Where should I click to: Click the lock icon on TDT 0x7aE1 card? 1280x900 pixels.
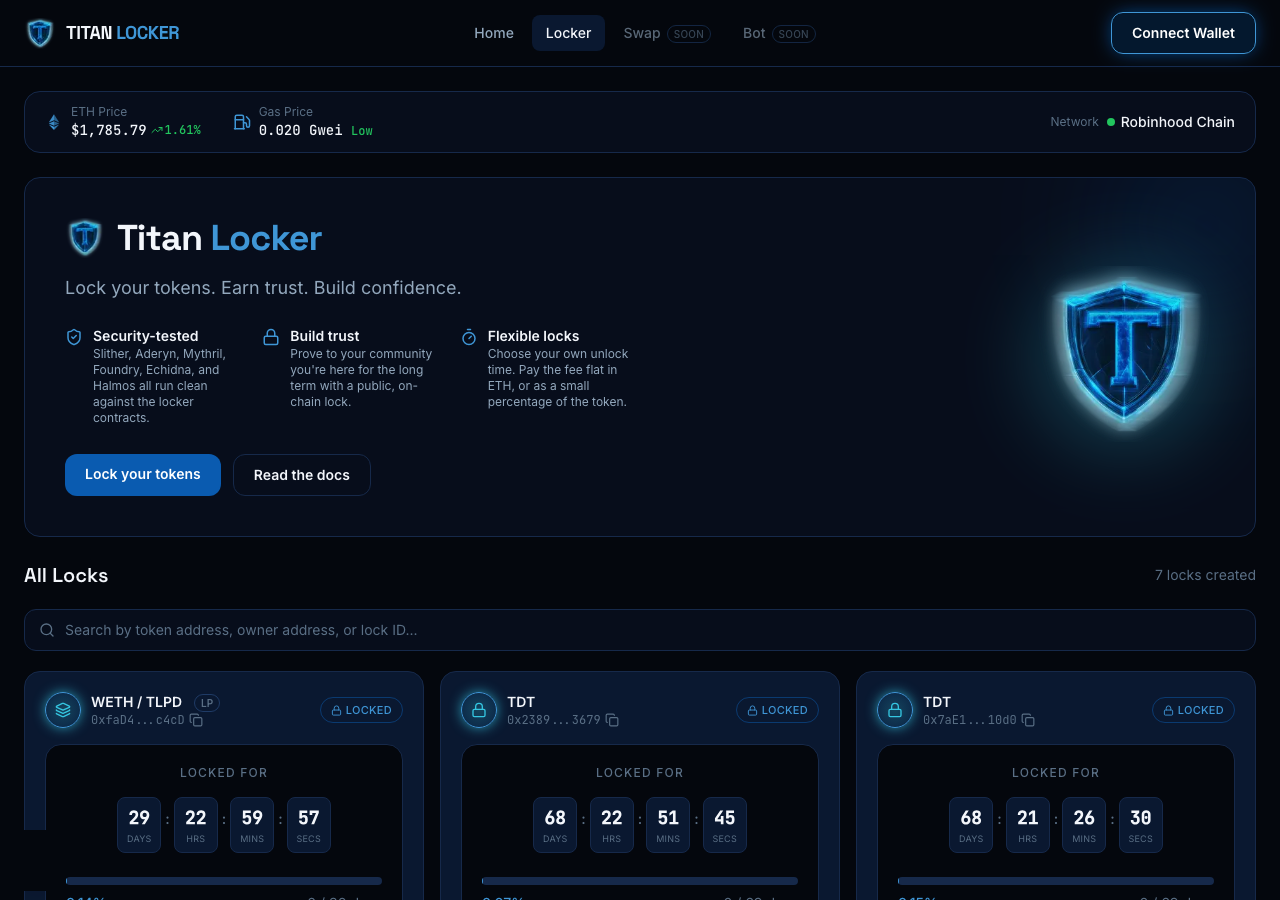(x=895, y=710)
